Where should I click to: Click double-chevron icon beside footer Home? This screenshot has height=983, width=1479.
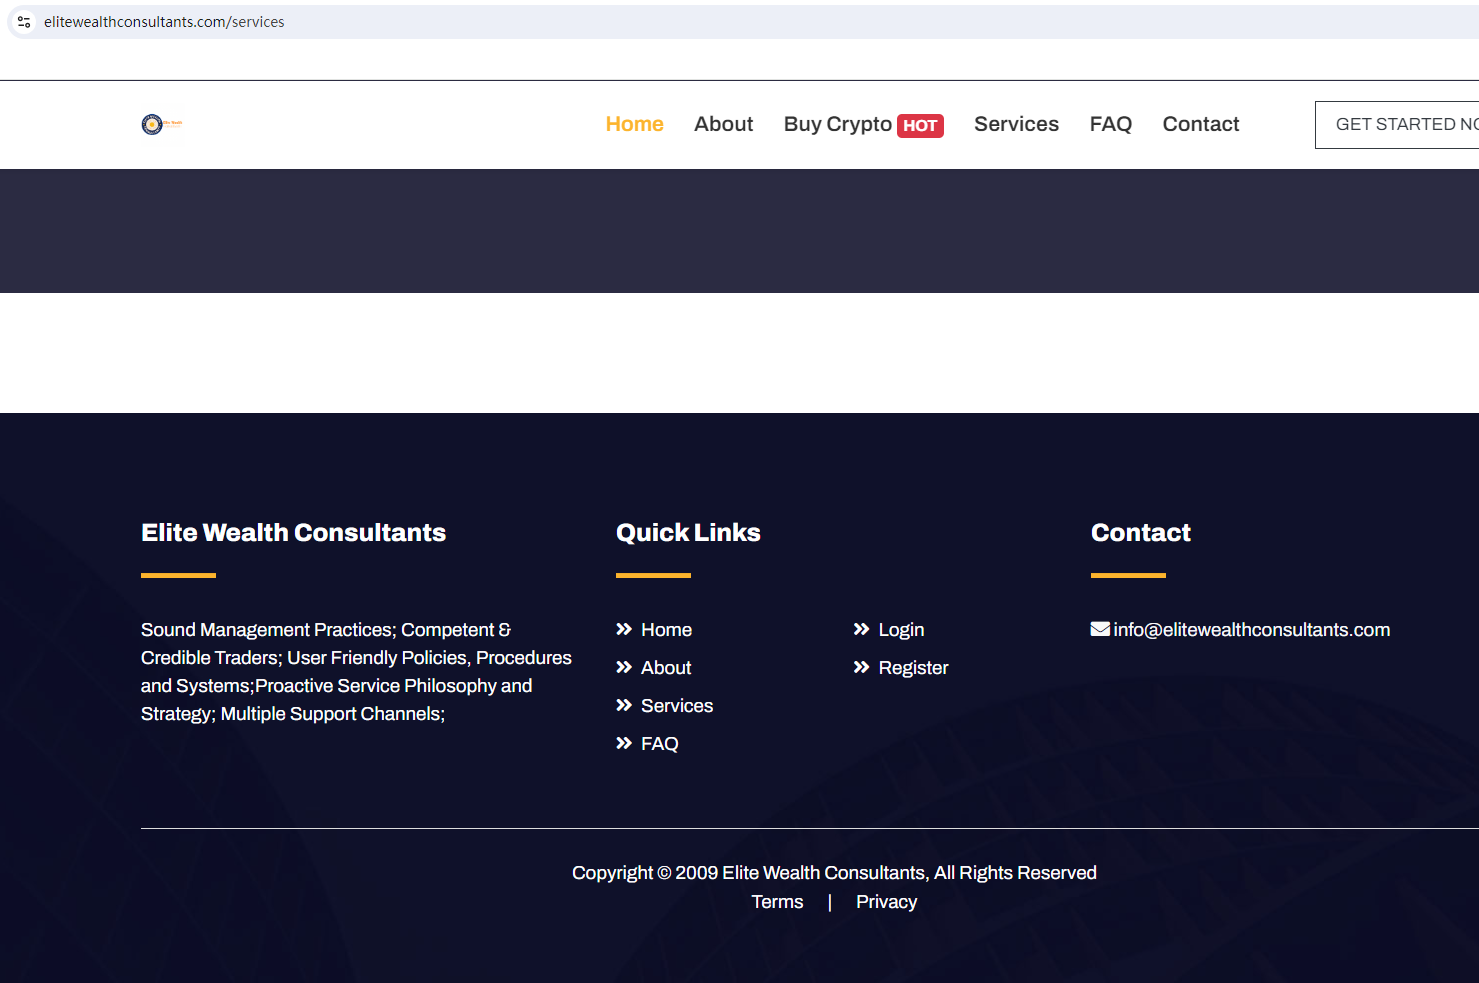(624, 629)
